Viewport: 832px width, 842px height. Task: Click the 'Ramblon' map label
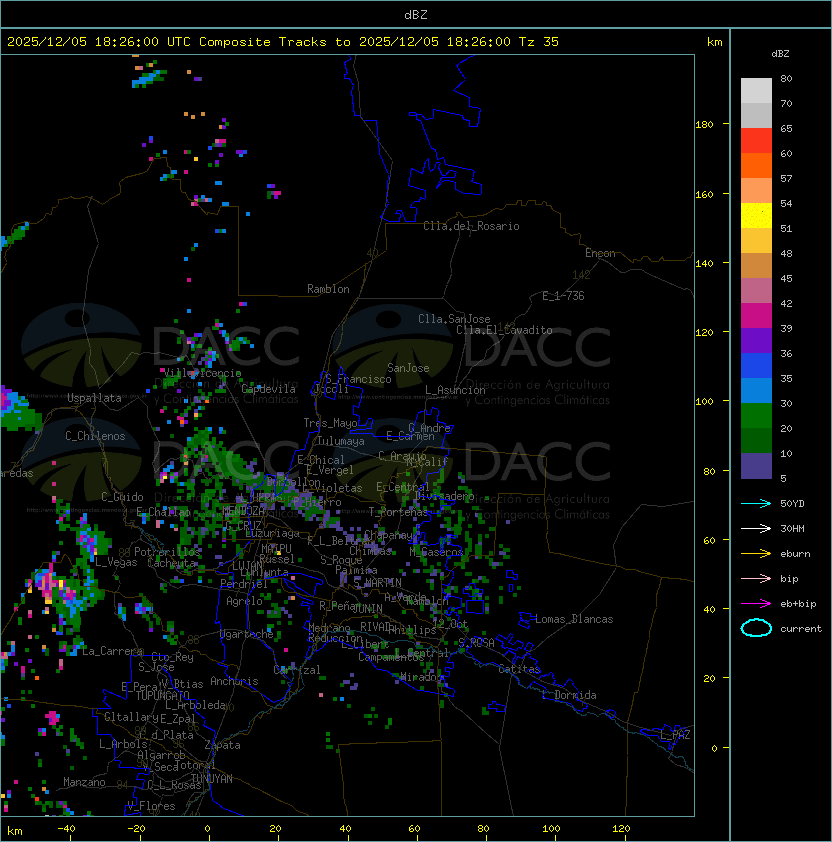click(328, 289)
